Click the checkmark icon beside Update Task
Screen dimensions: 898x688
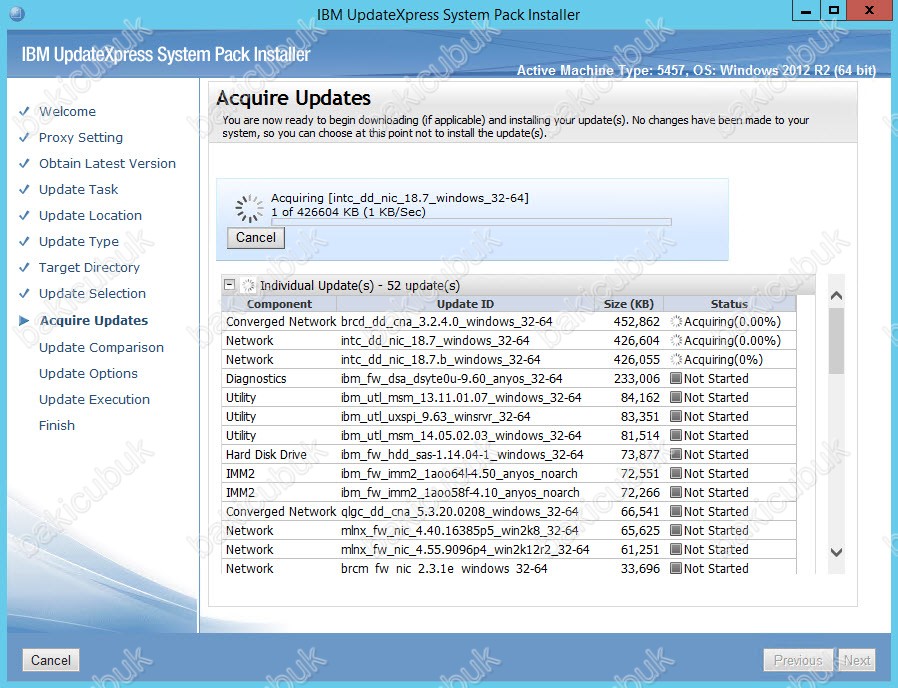(24, 189)
